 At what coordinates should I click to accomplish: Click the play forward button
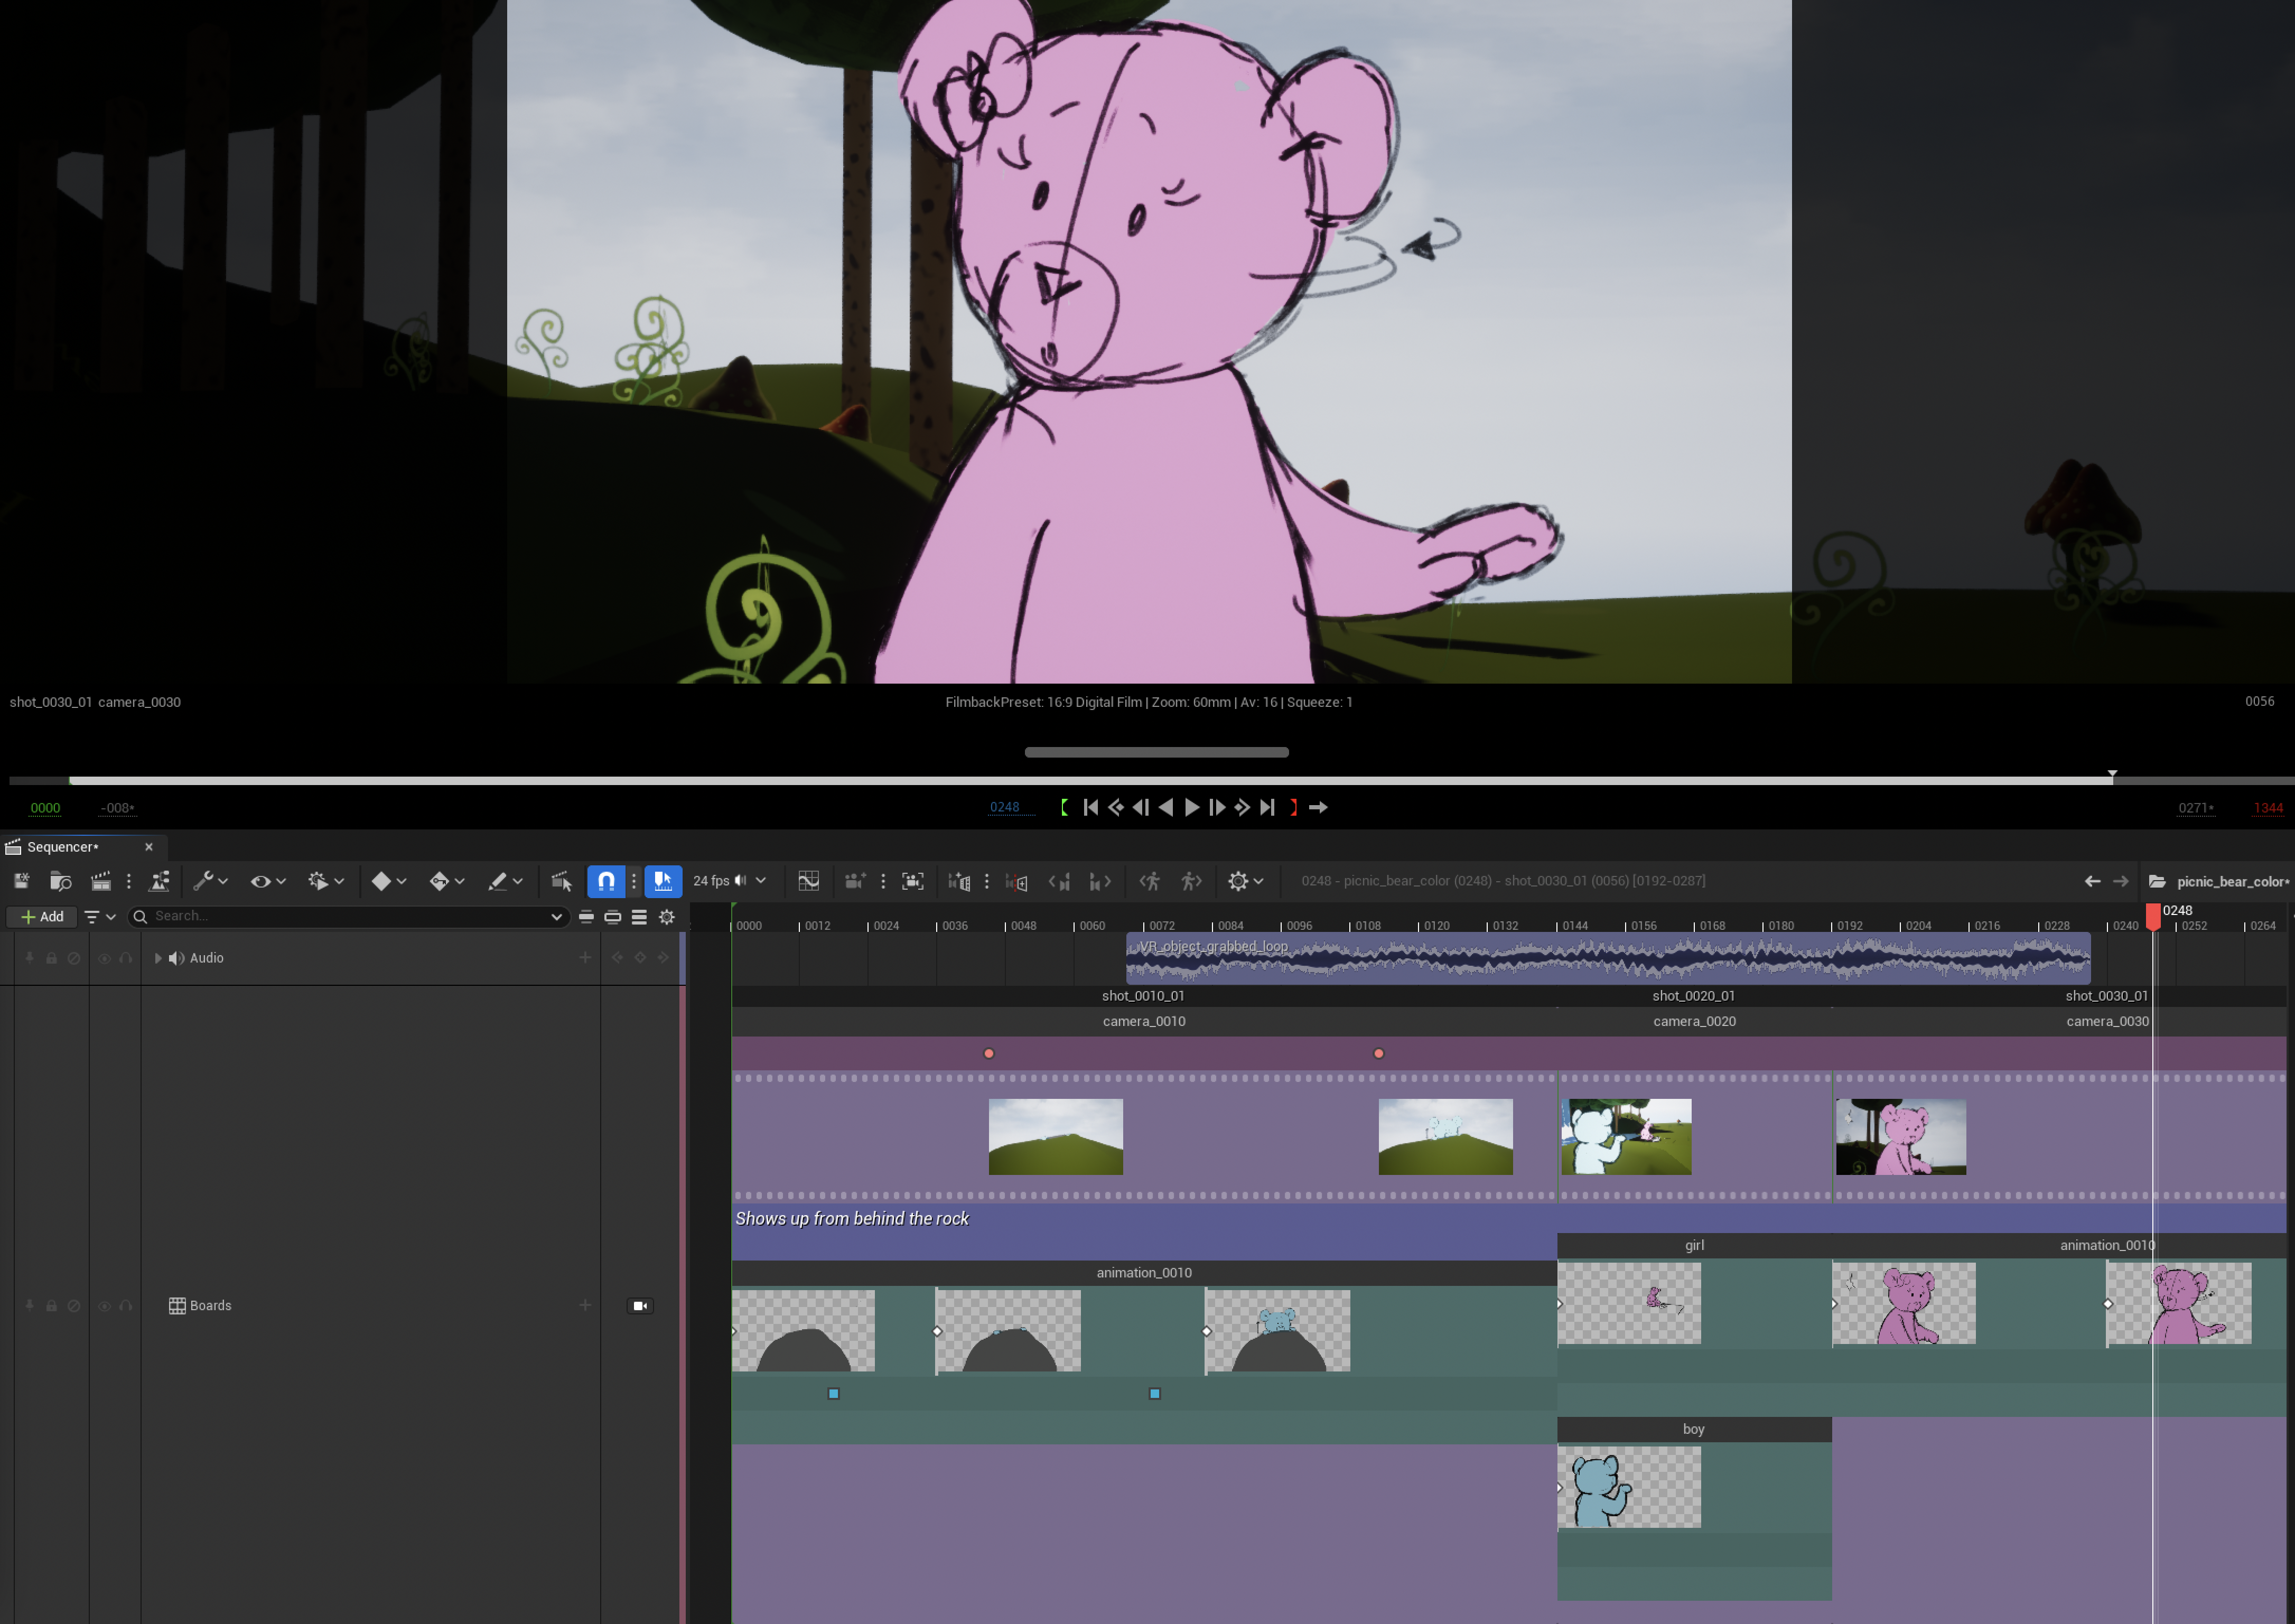(x=1191, y=807)
